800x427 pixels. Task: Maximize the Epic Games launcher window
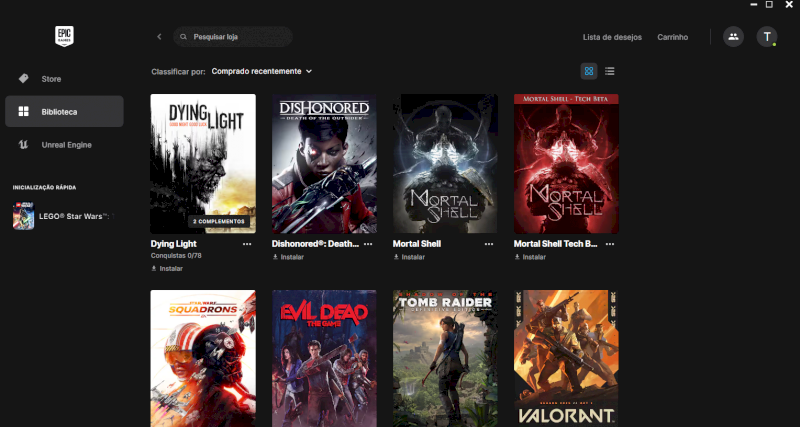point(769,4)
